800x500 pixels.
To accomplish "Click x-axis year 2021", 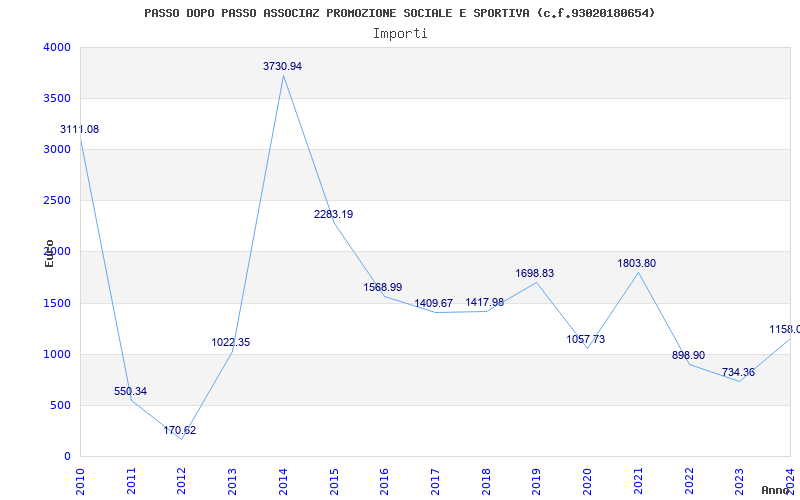I will tap(638, 481).
